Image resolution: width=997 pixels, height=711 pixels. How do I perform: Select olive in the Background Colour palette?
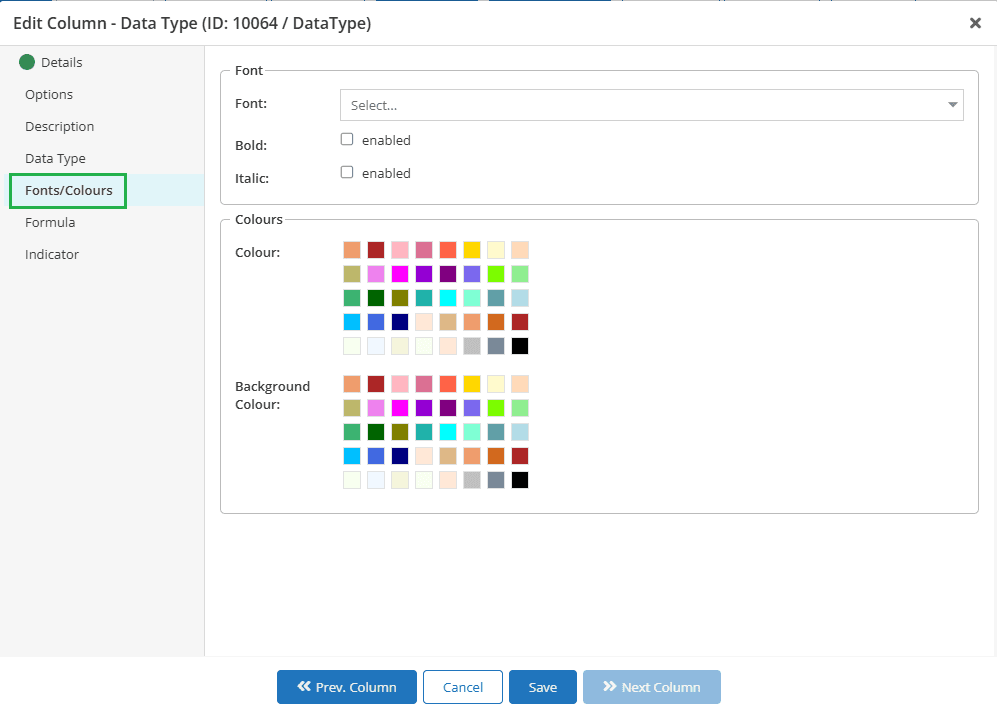(x=400, y=432)
